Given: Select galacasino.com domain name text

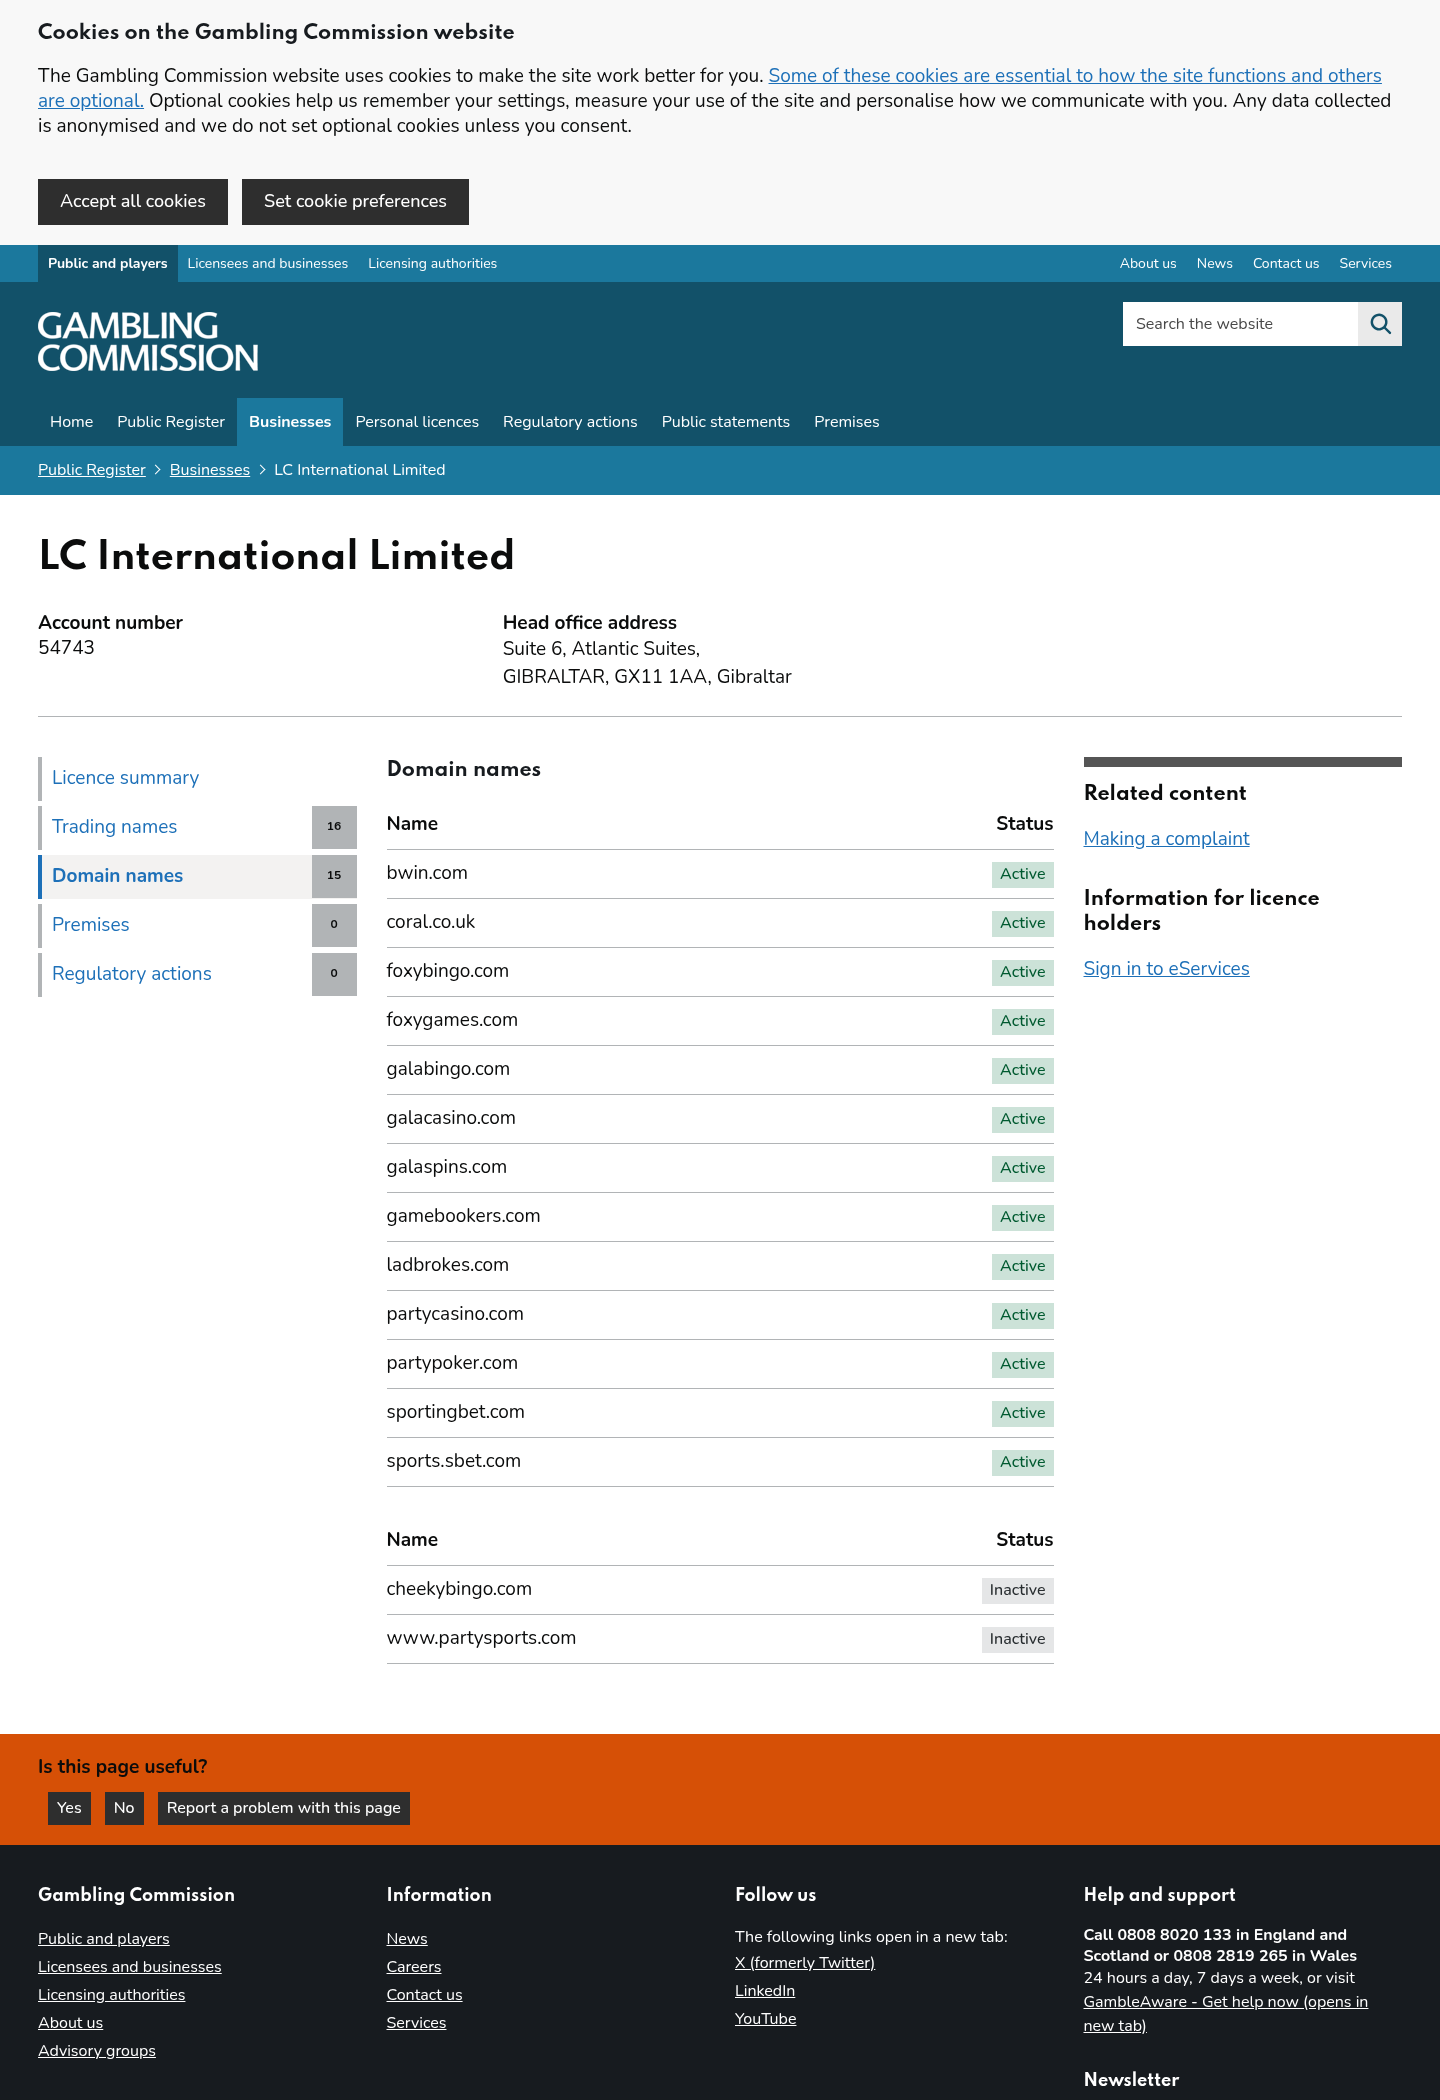Looking at the screenshot, I should 451,1118.
